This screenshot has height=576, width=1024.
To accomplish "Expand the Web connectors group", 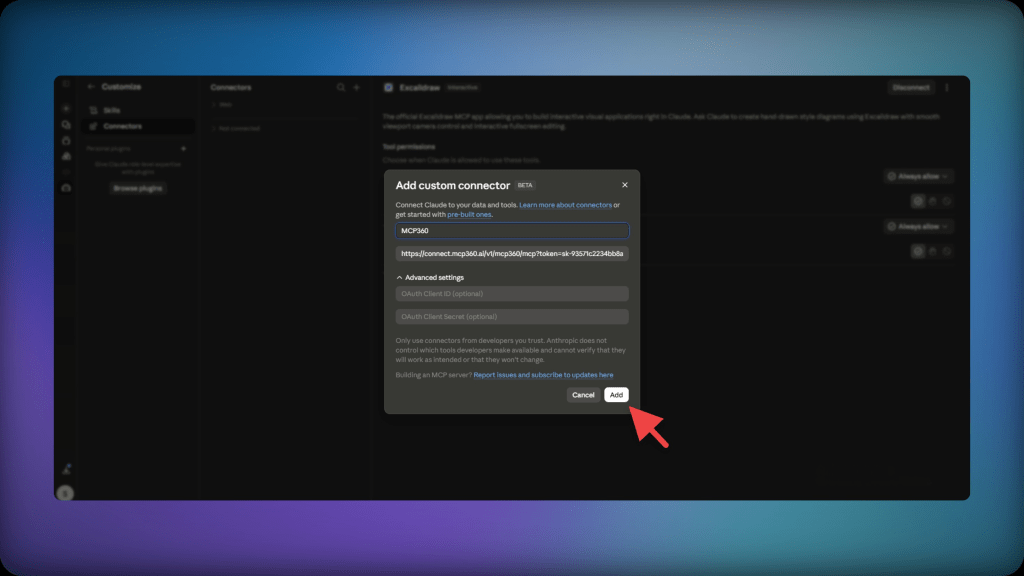I will [x=221, y=104].
